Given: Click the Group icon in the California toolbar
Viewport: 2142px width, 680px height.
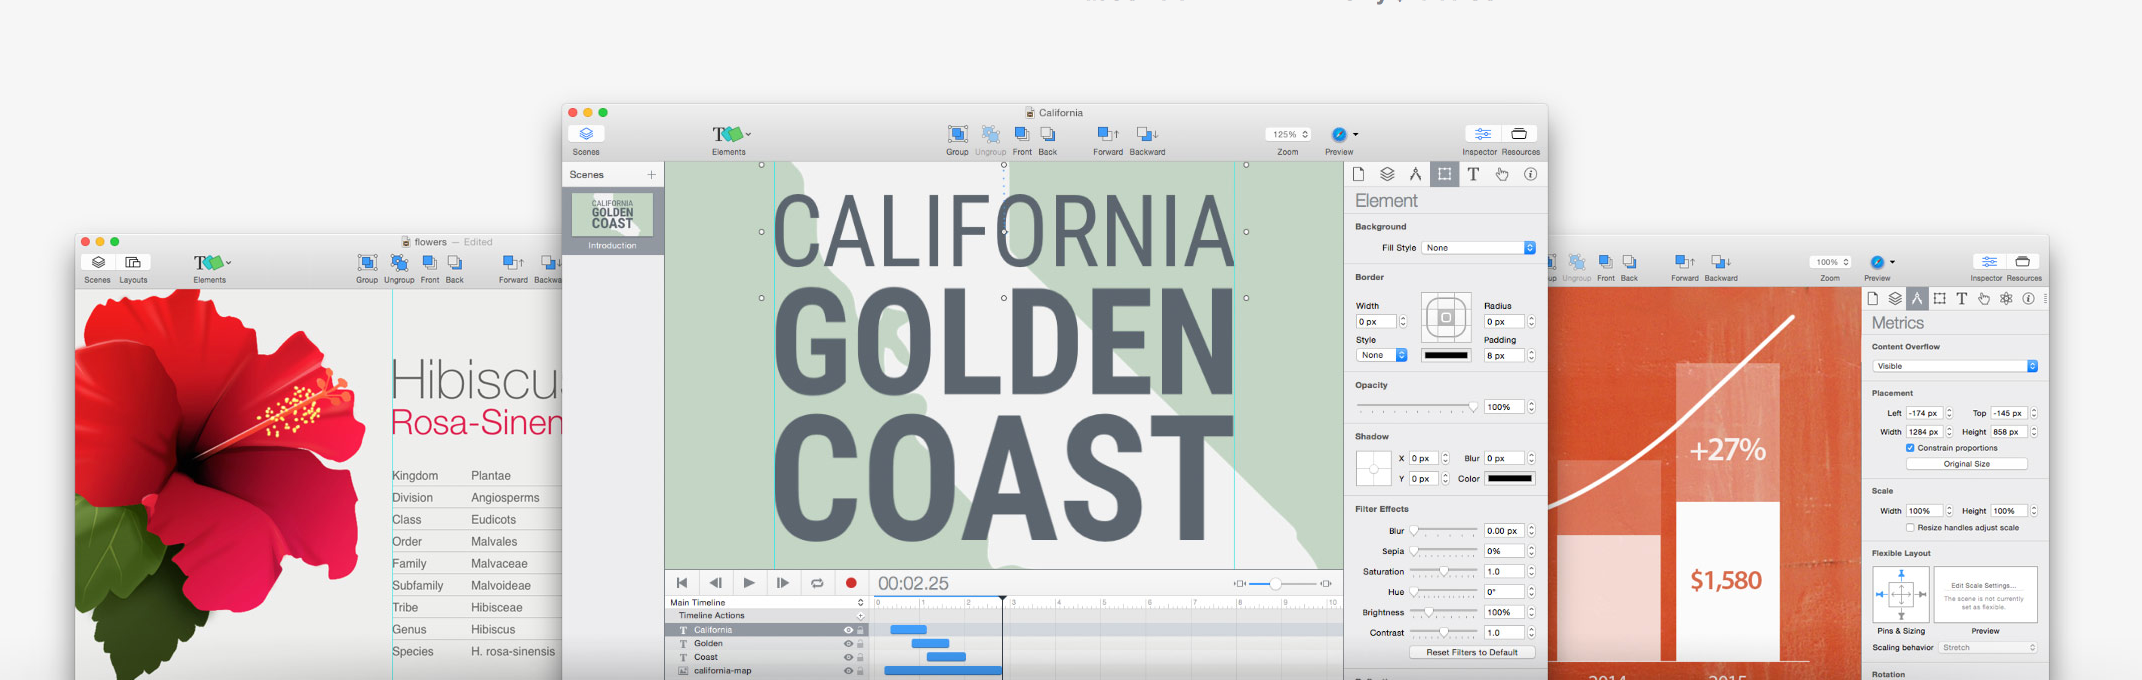Looking at the screenshot, I should point(957,134).
